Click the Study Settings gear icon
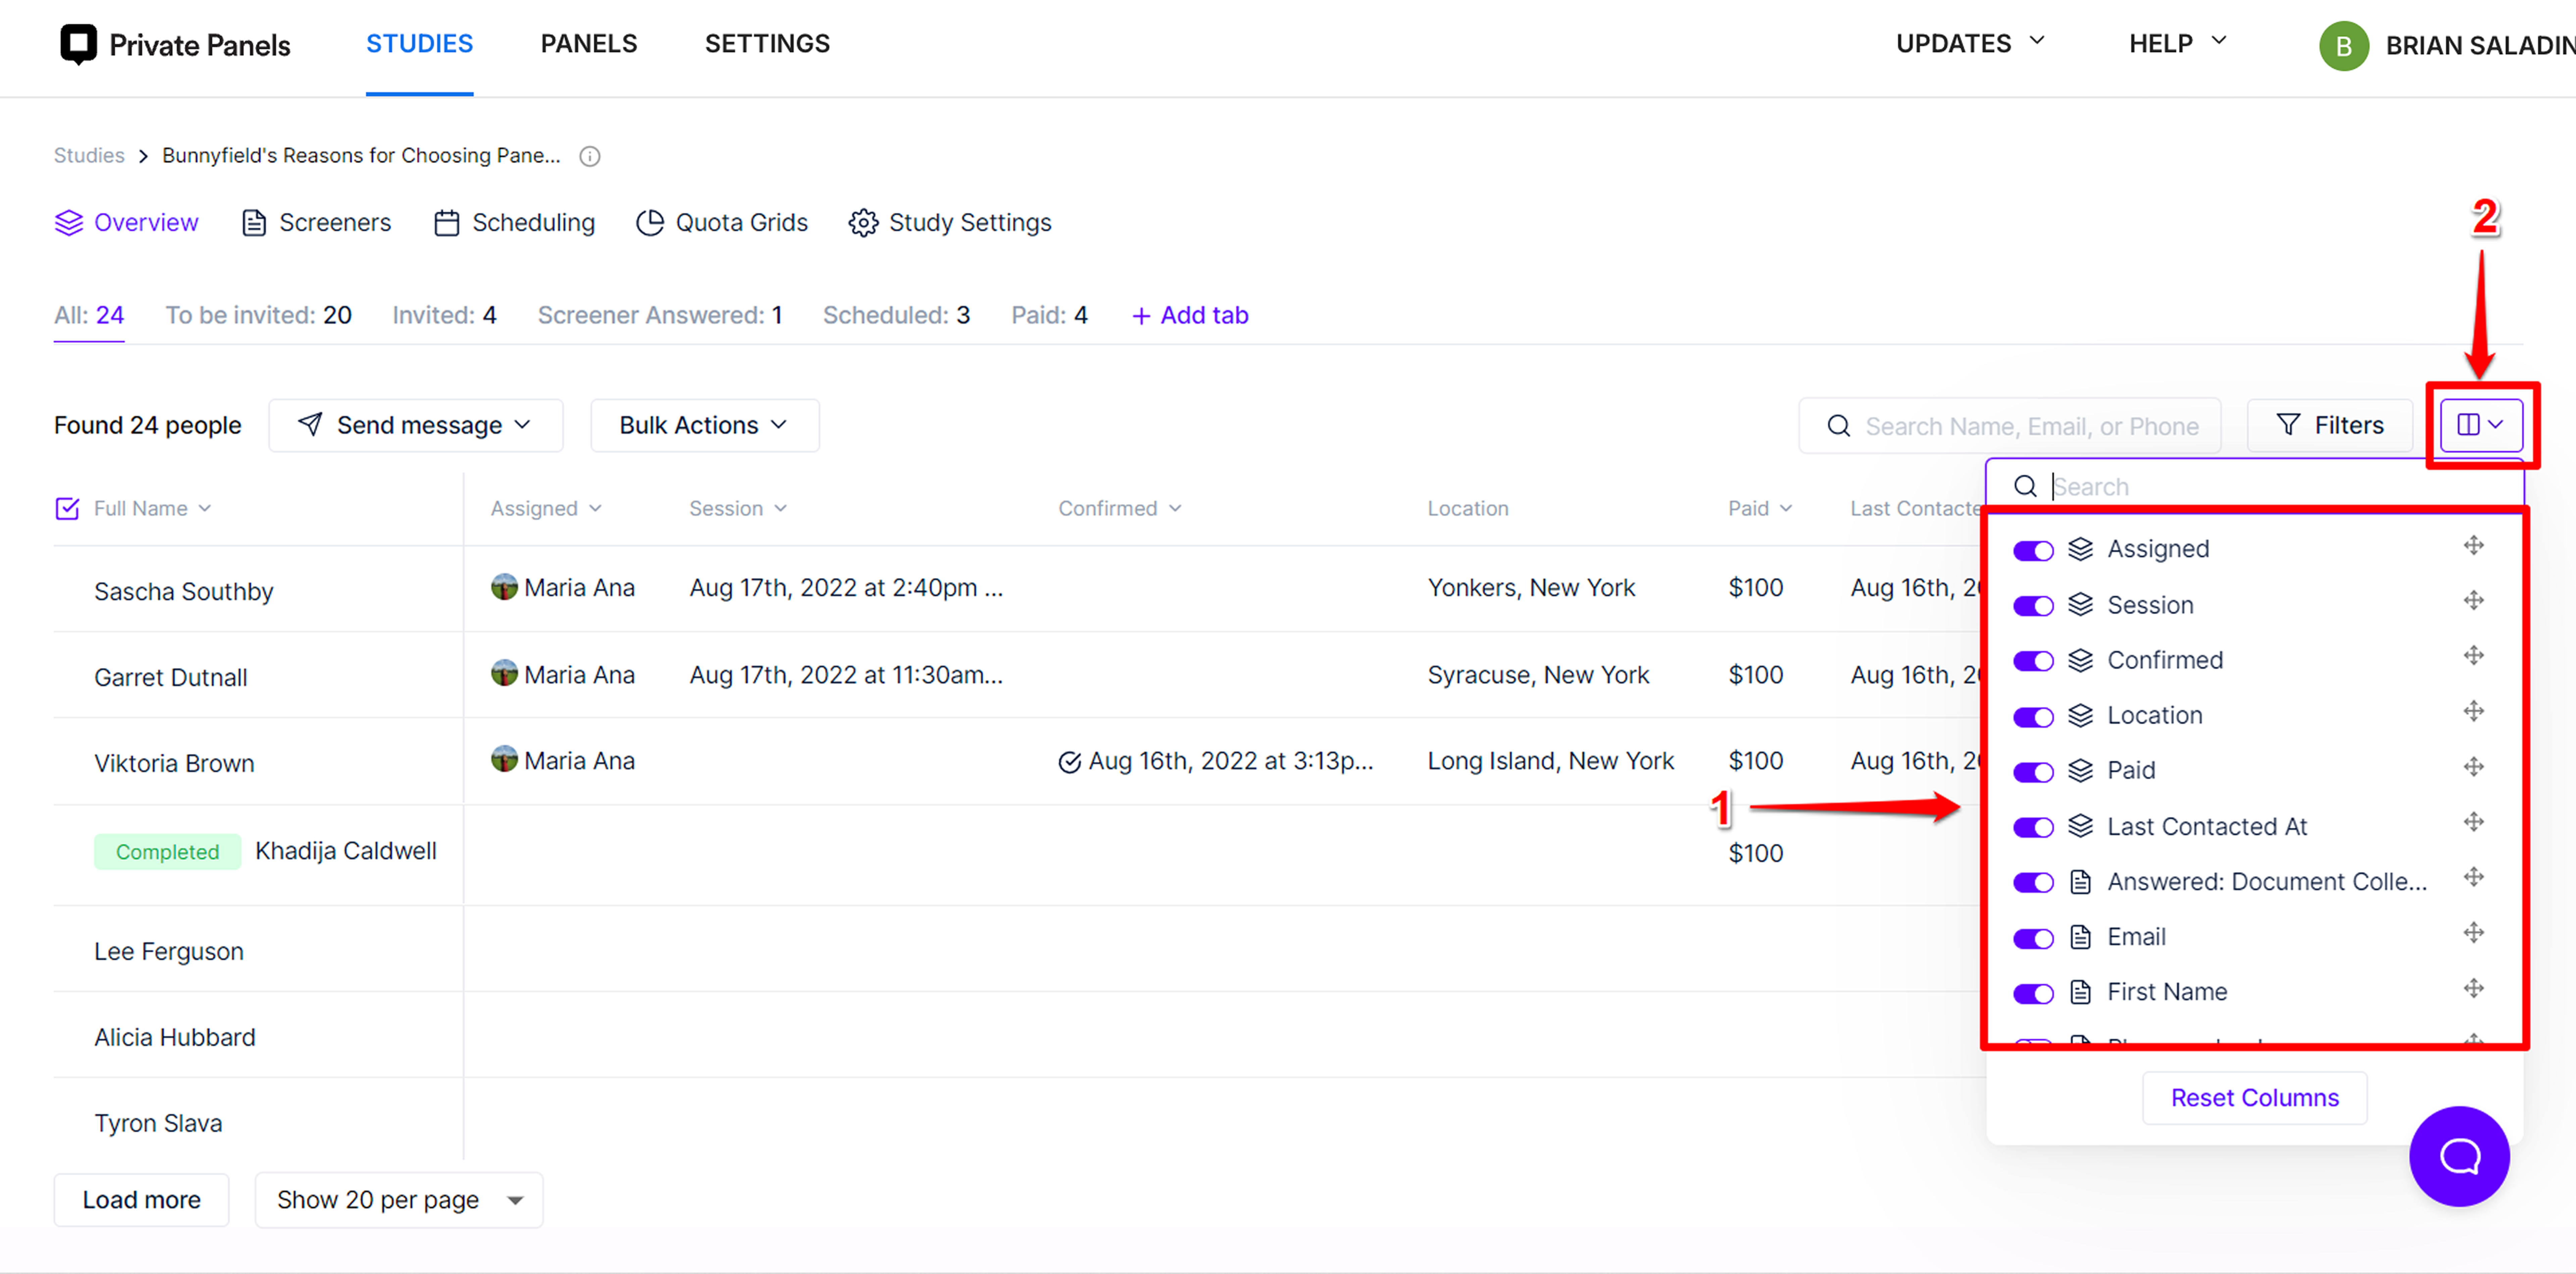Screen dimensions: 2576x1274 click(x=863, y=223)
